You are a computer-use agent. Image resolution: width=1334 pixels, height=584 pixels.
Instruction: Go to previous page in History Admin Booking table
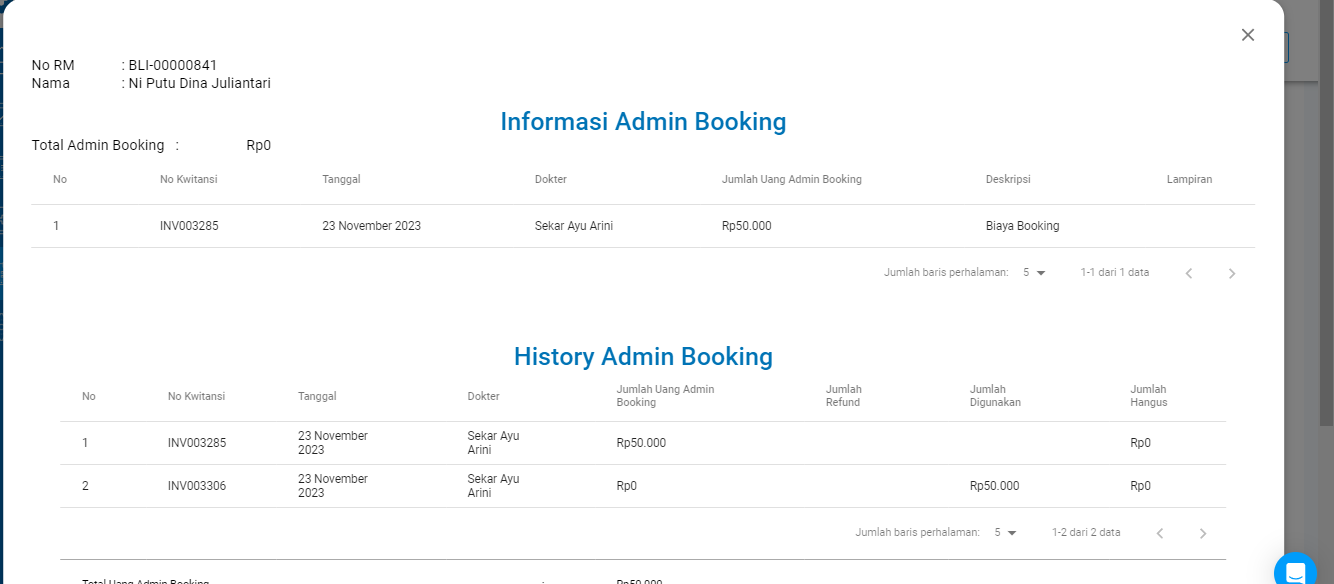coord(1160,533)
